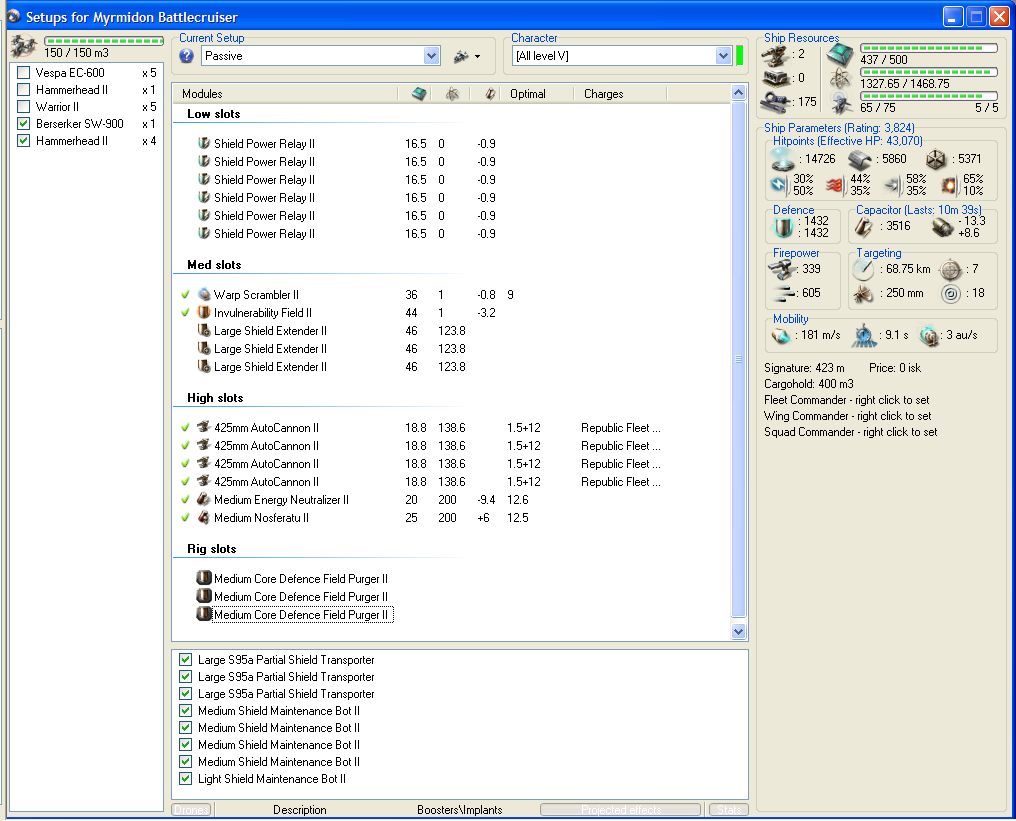The height and width of the screenshot is (821, 1016).
Task: Click the Invulnerability Field II module icon
Action: 204,313
